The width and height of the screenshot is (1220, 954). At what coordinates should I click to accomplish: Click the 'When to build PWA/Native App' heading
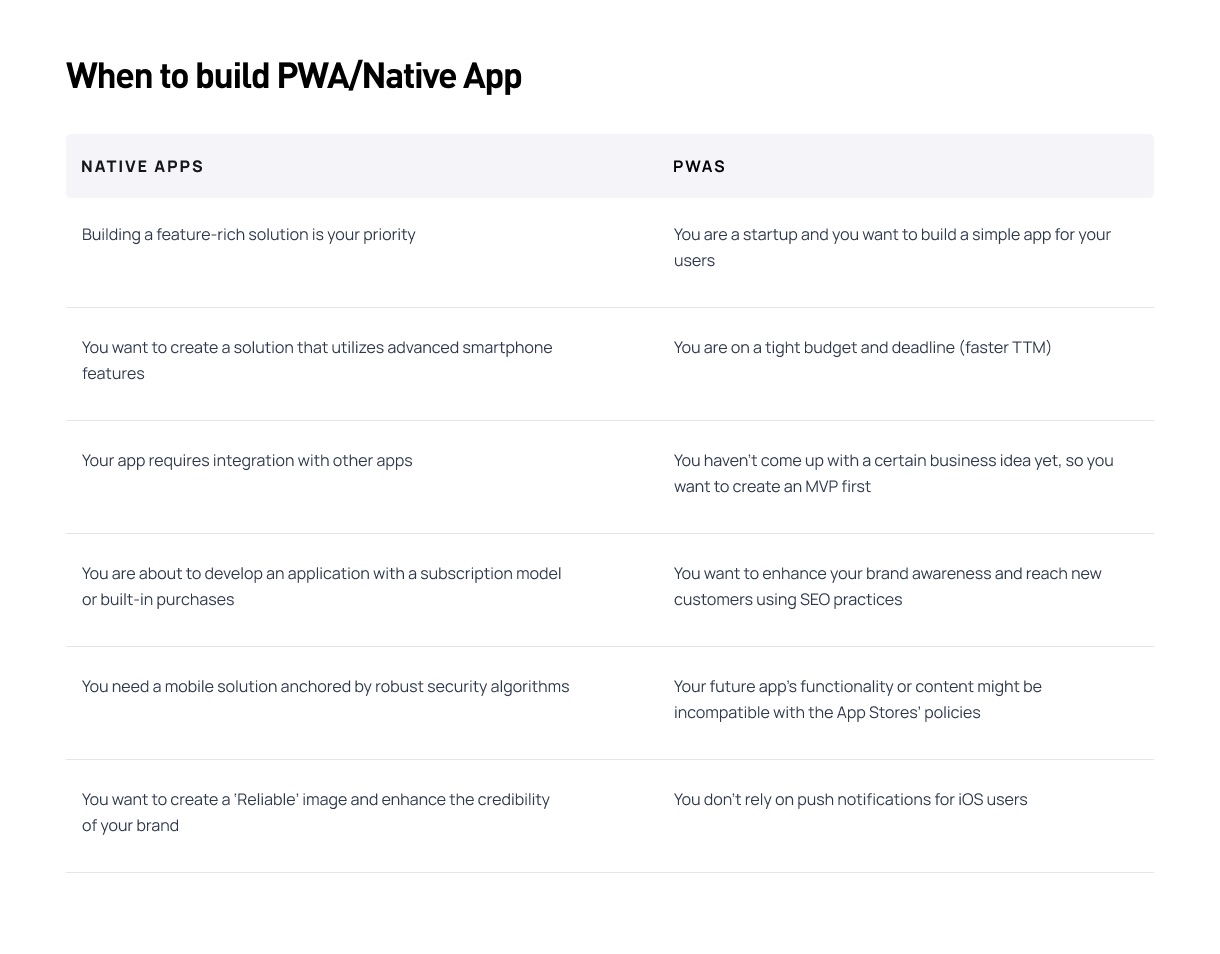coord(293,76)
